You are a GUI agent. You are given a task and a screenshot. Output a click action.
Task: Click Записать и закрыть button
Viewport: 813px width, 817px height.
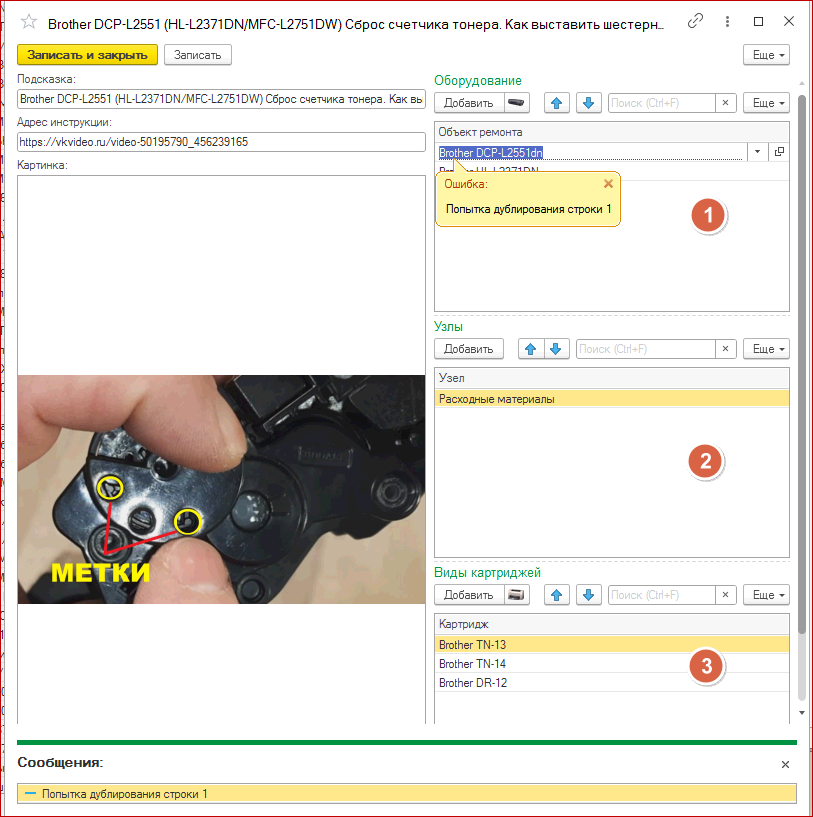tap(88, 55)
